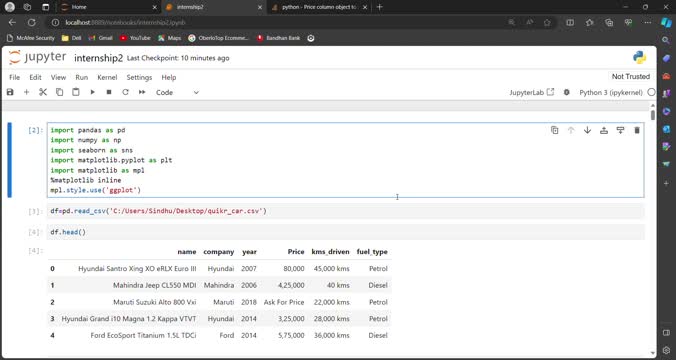Image resolution: width=676 pixels, height=360 pixels.
Task: Move the active cell down with arrow icon
Action: click(587, 130)
